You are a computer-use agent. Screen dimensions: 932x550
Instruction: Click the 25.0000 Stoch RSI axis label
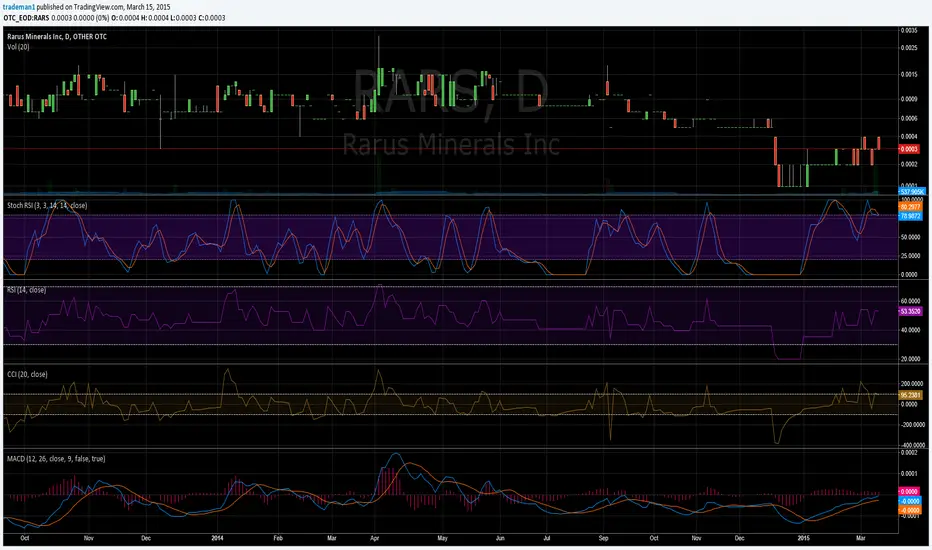coord(911,256)
